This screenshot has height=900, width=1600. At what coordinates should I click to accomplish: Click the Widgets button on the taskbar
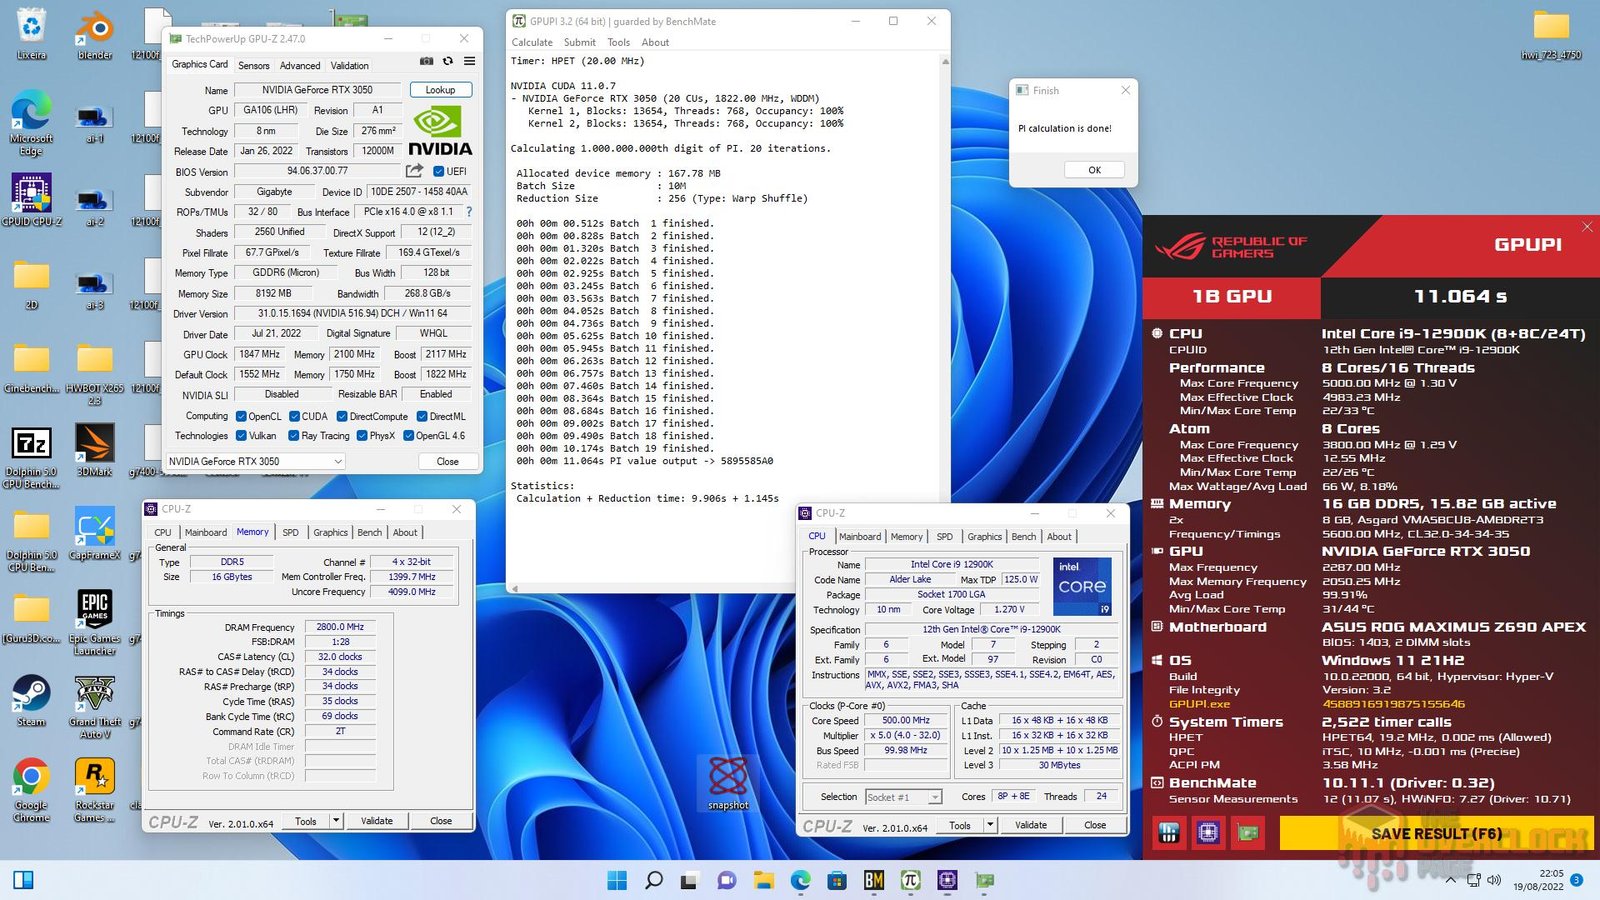coord(23,880)
